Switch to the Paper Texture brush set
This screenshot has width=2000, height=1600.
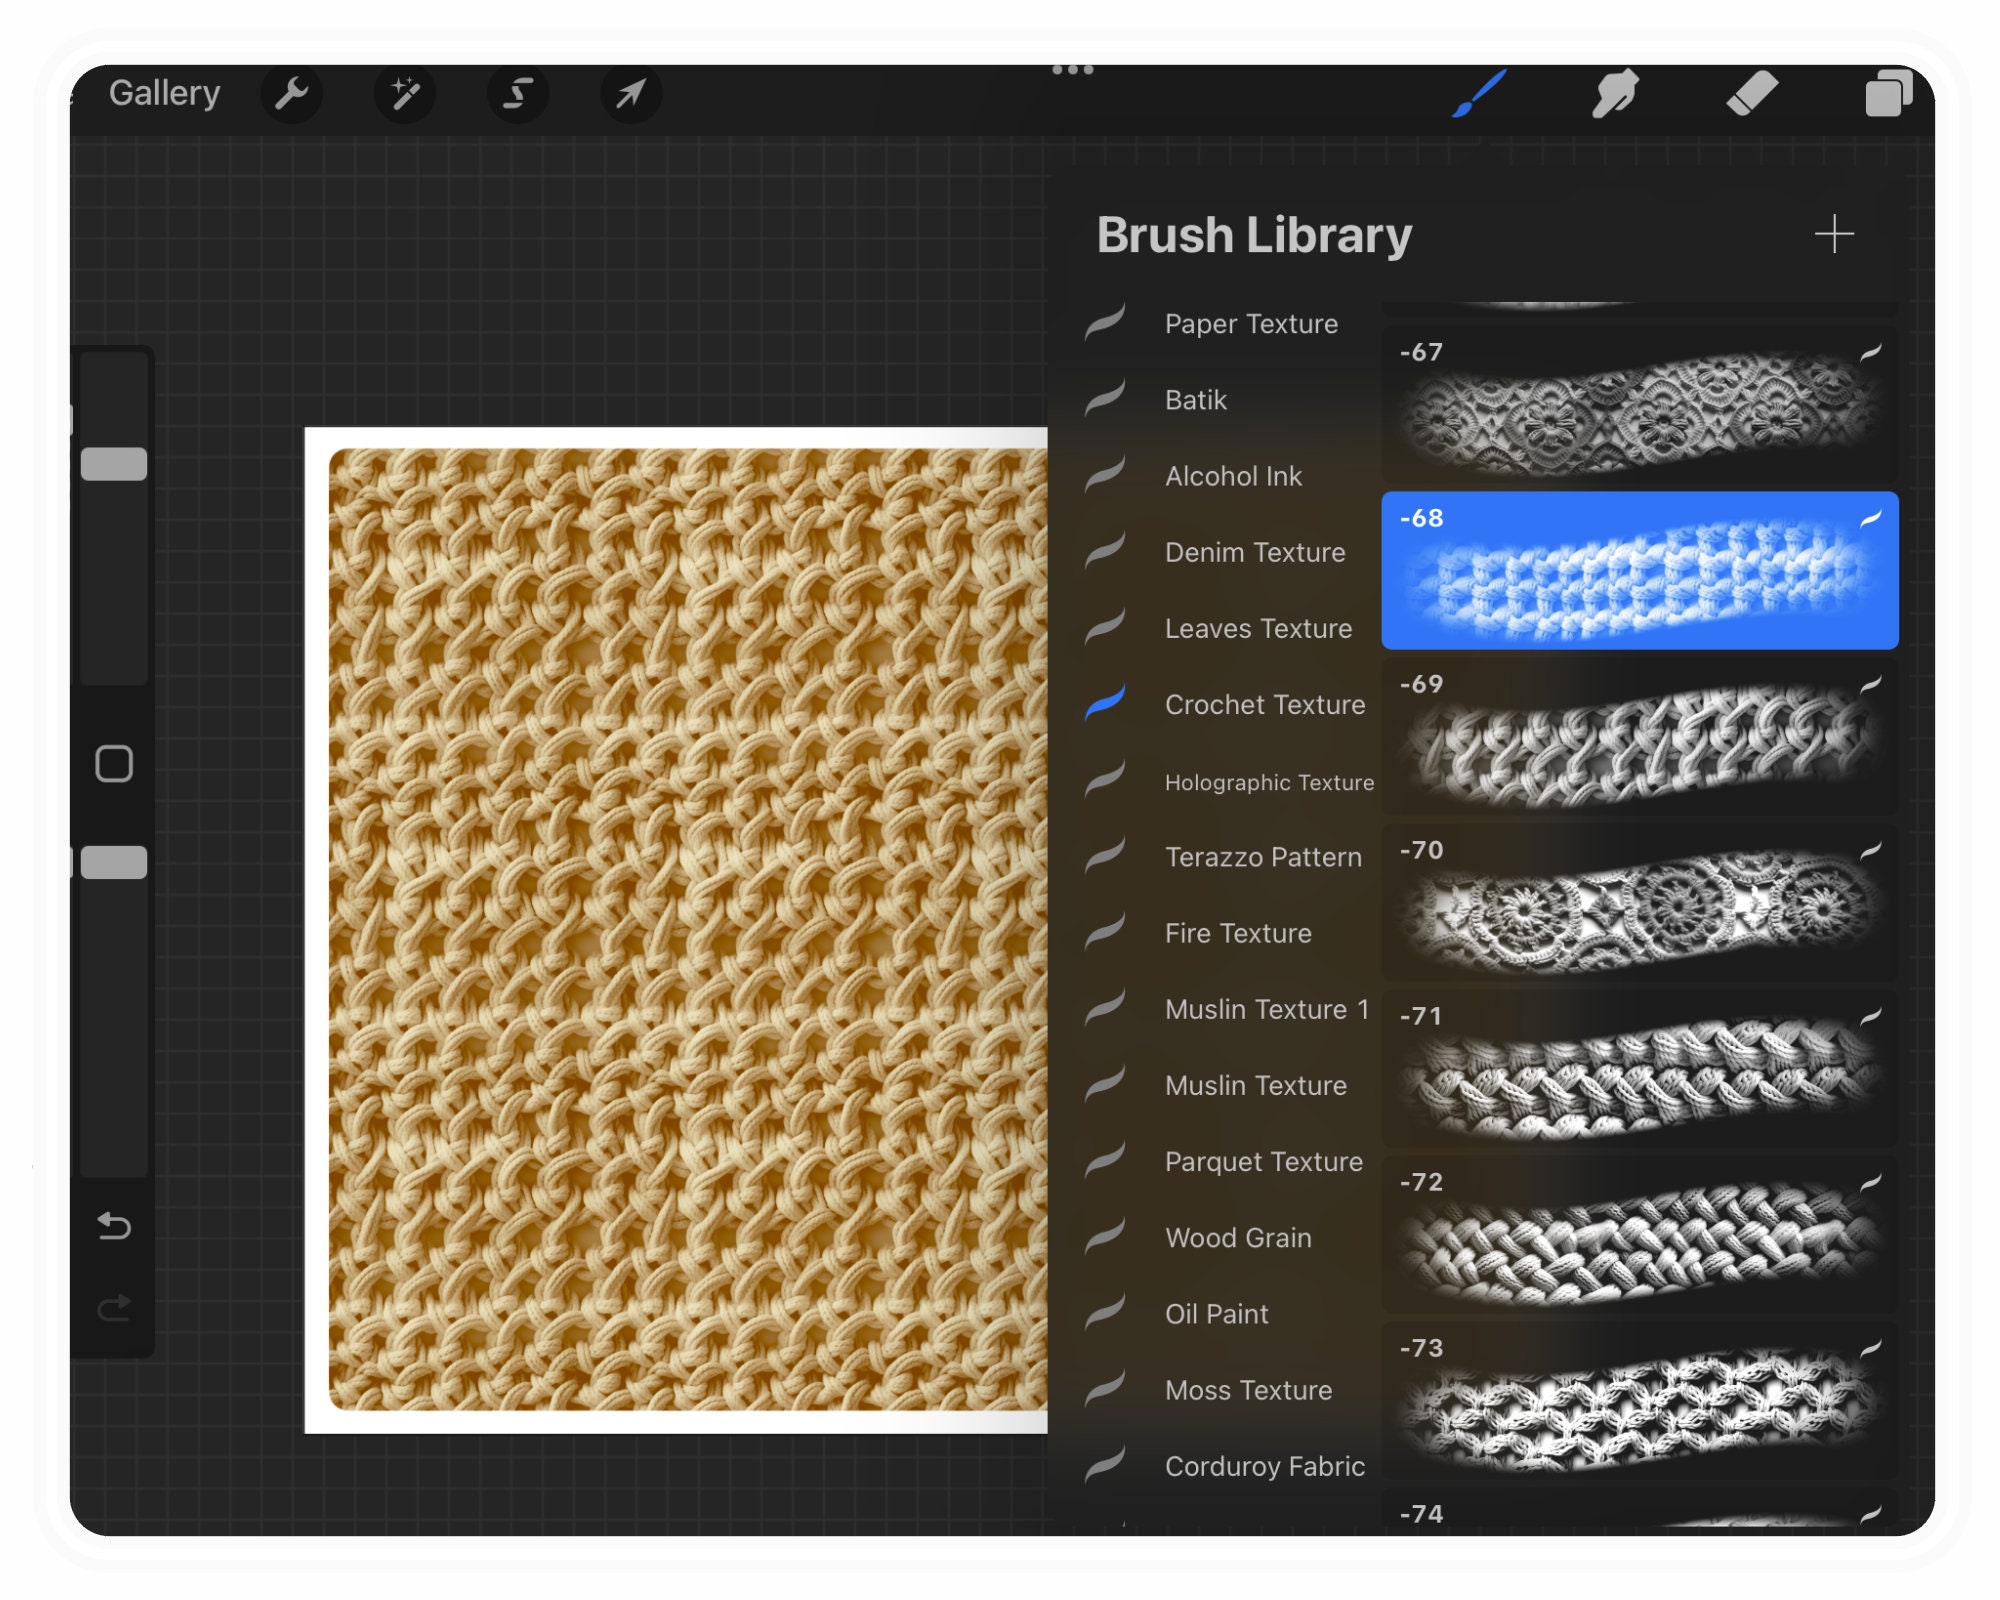pyautogui.click(x=1251, y=323)
